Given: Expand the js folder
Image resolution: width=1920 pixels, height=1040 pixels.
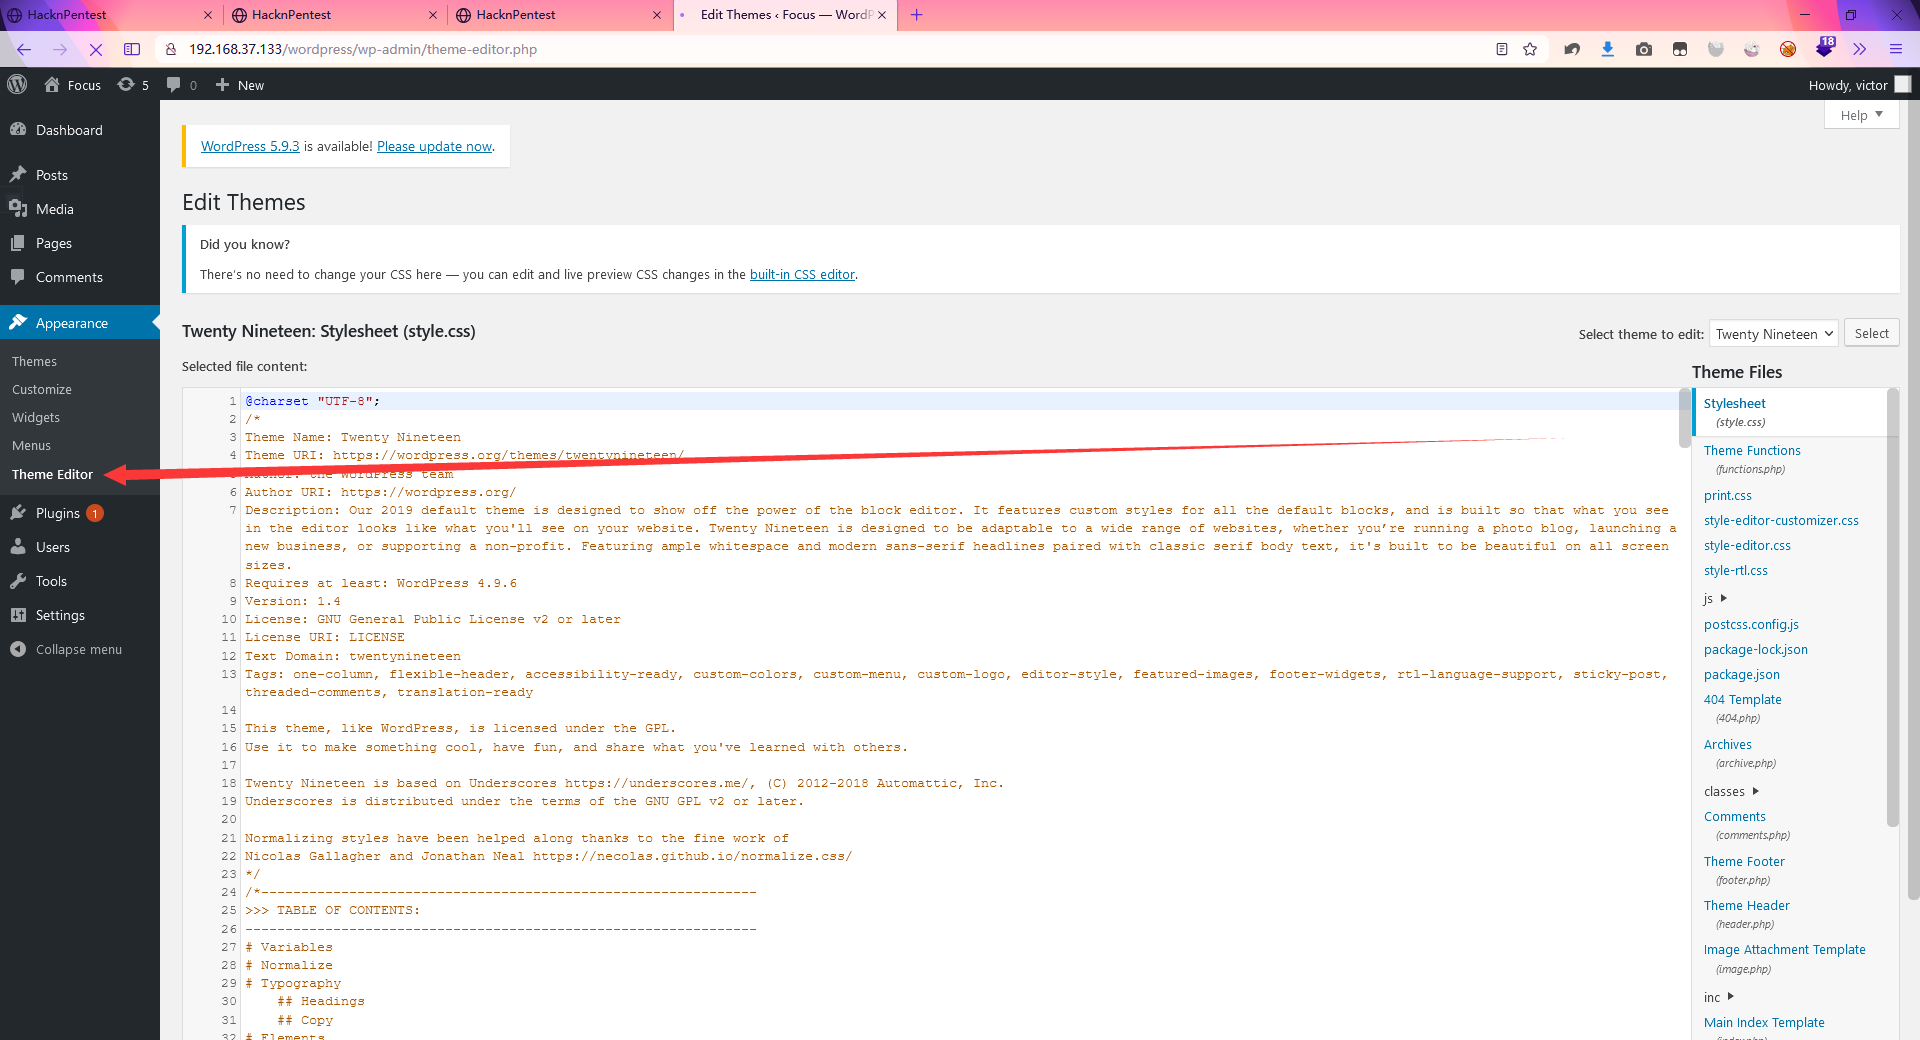Looking at the screenshot, I should 1715,598.
